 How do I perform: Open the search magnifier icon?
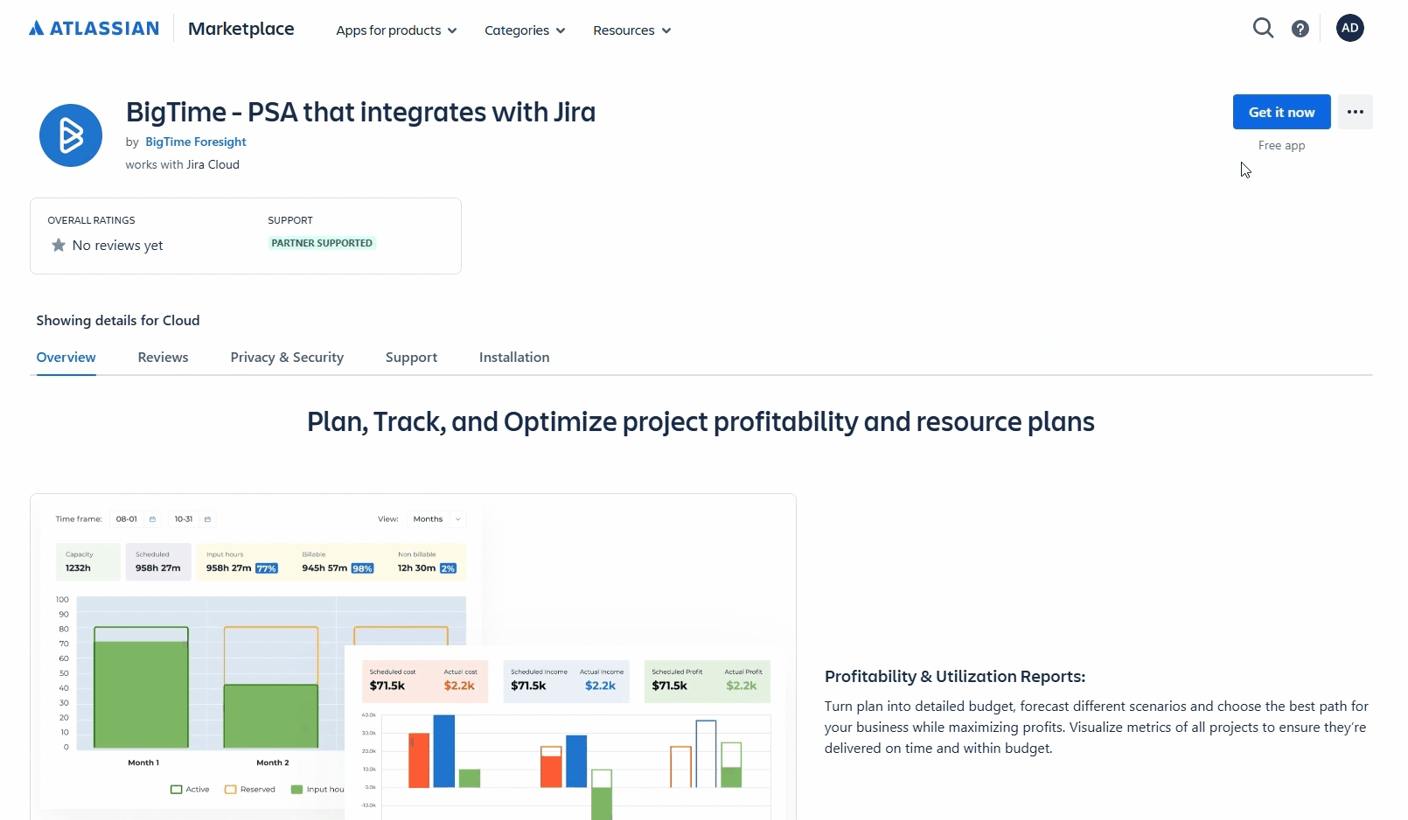(x=1263, y=28)
